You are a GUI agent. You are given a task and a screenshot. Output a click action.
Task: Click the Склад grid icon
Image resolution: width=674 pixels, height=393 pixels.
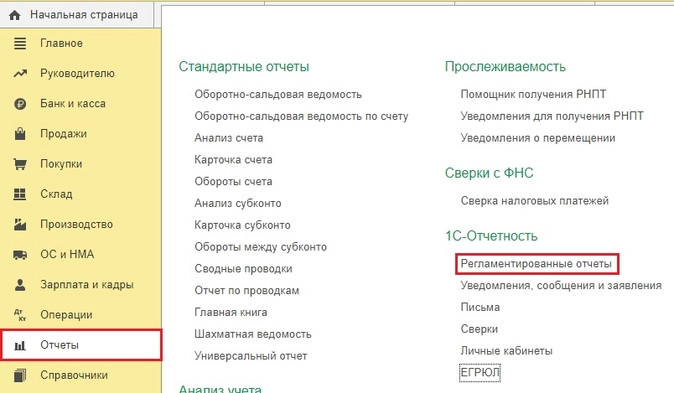point(20,194)
